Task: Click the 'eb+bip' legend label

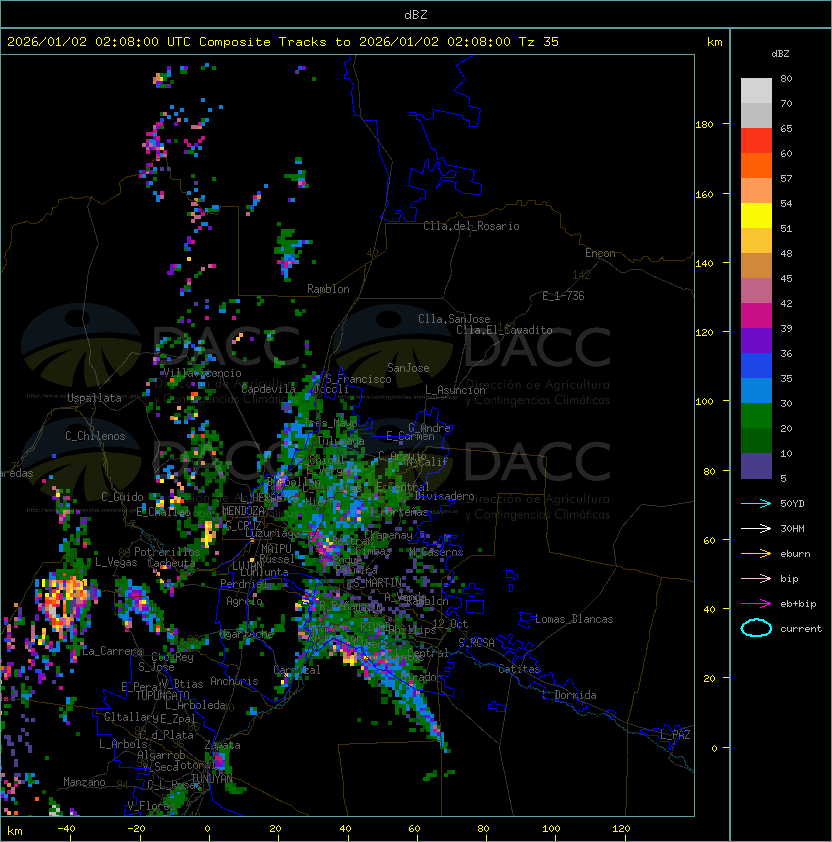Action: click(798, 604)
